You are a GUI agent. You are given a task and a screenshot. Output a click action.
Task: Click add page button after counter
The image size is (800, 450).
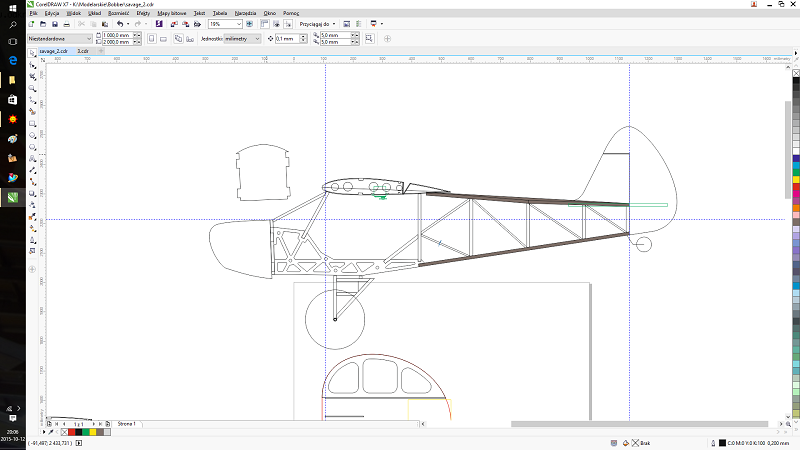[108, 424]
